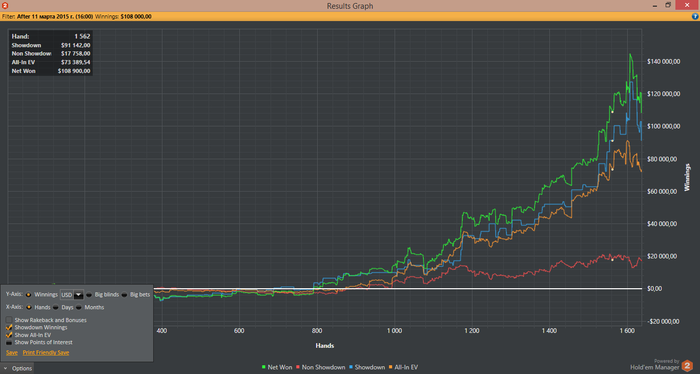Click the Print Friendly Save link
Screen dimensions: 700x374
tap(46, 353)
